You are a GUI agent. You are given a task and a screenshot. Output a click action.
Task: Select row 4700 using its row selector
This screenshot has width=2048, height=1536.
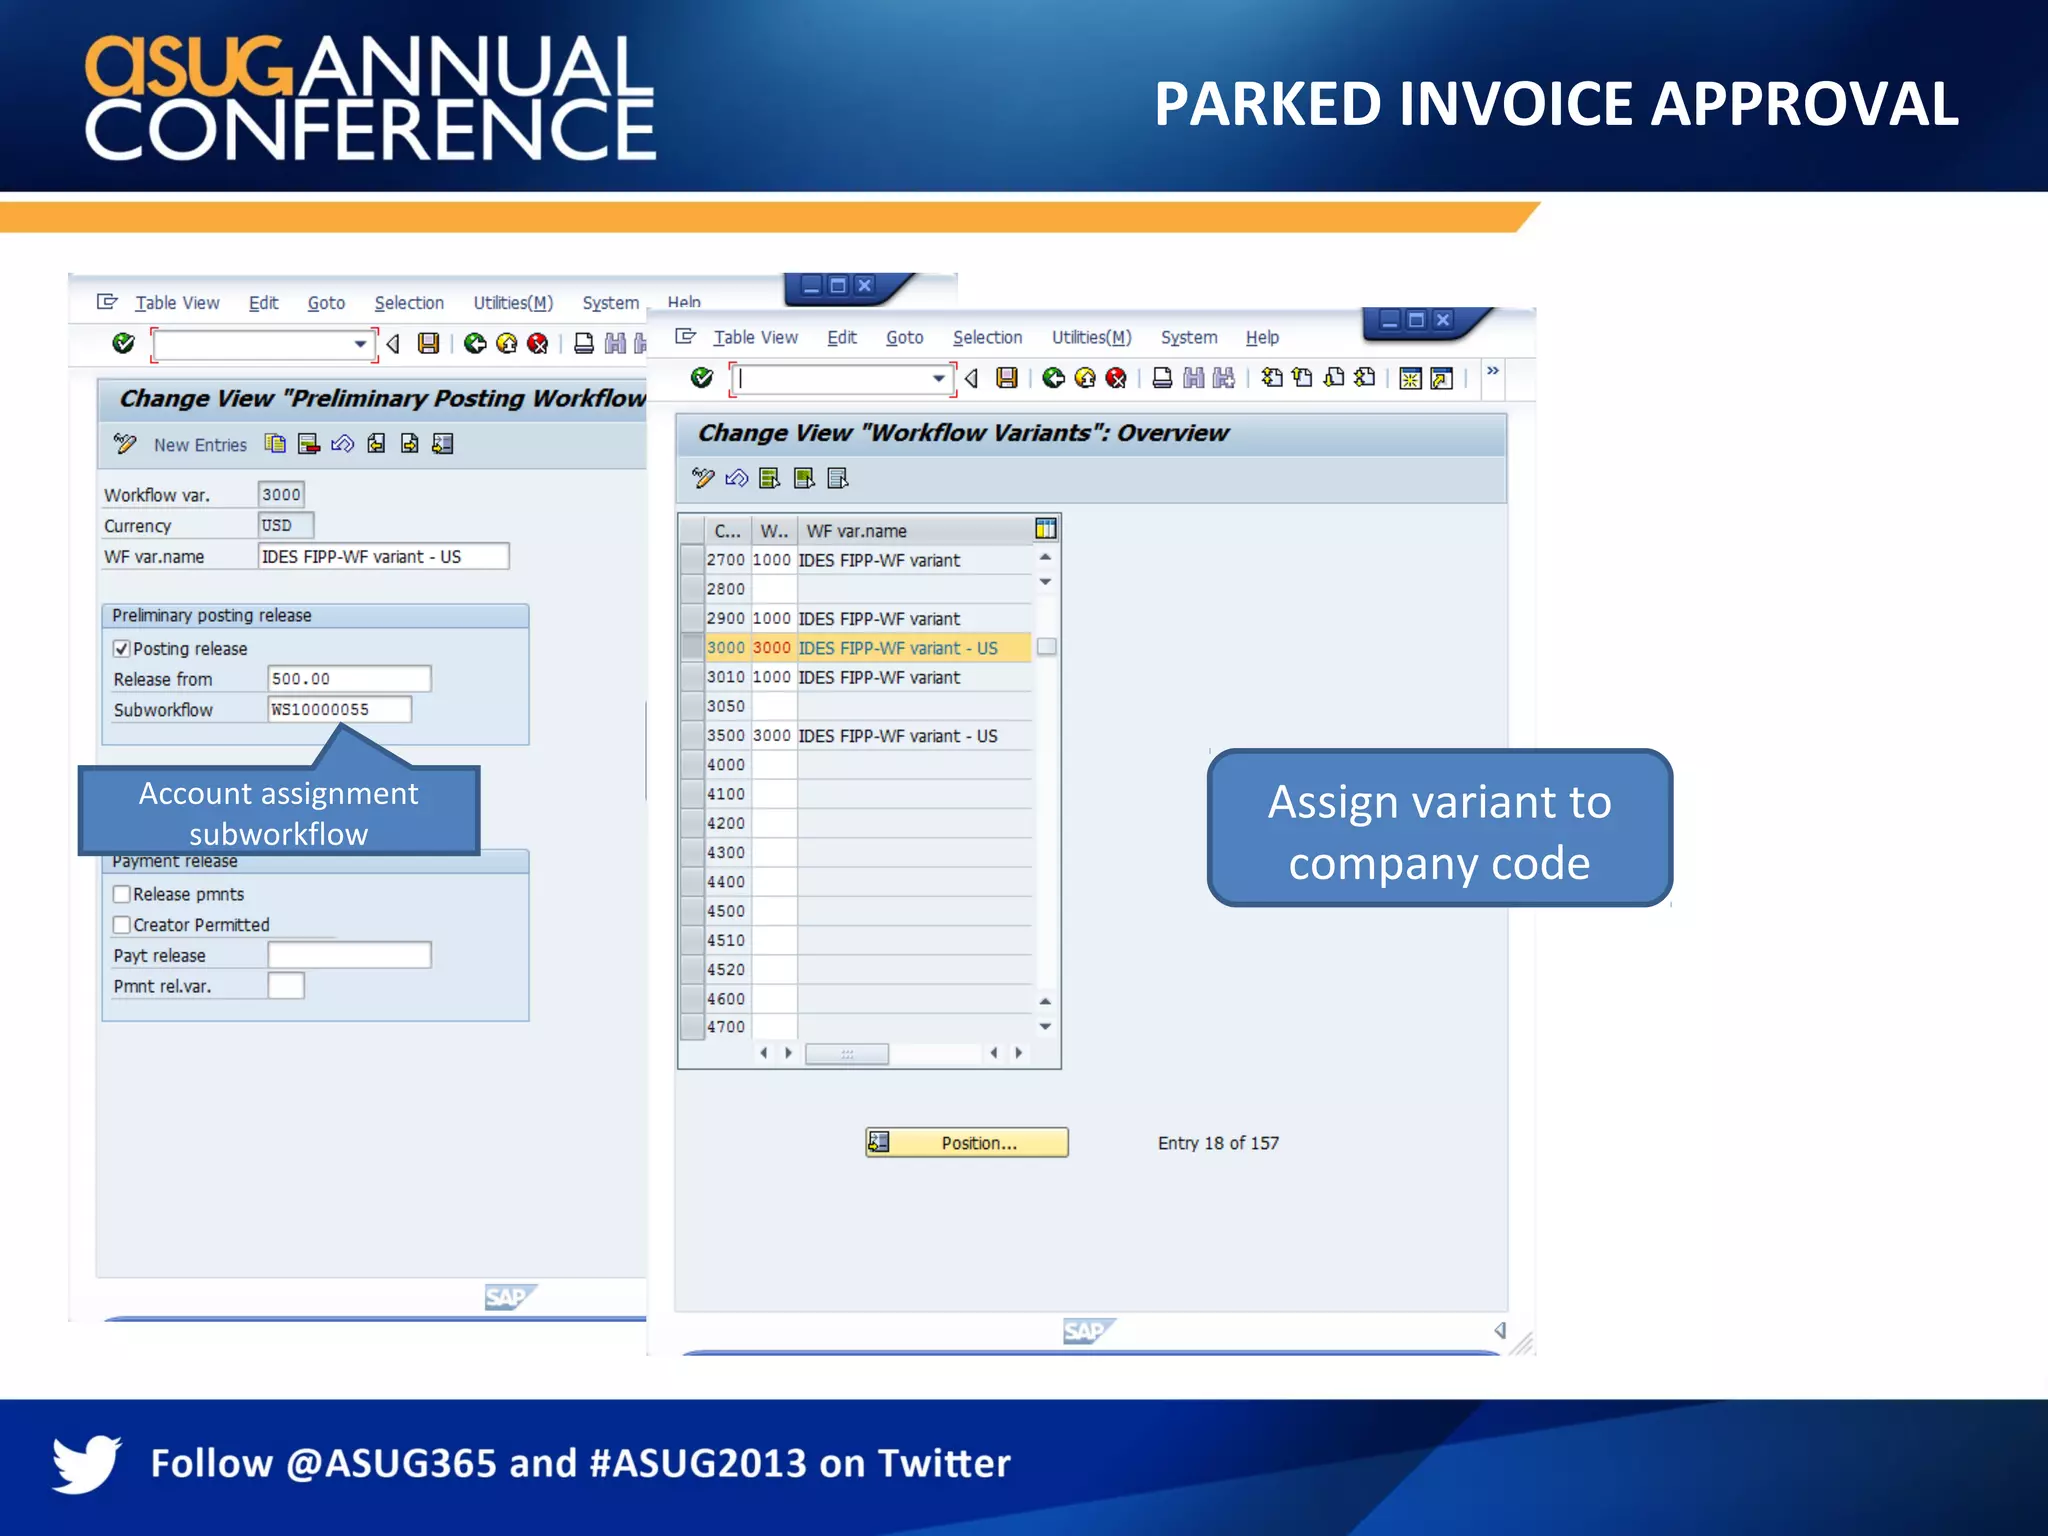[x=691, y=1026]
